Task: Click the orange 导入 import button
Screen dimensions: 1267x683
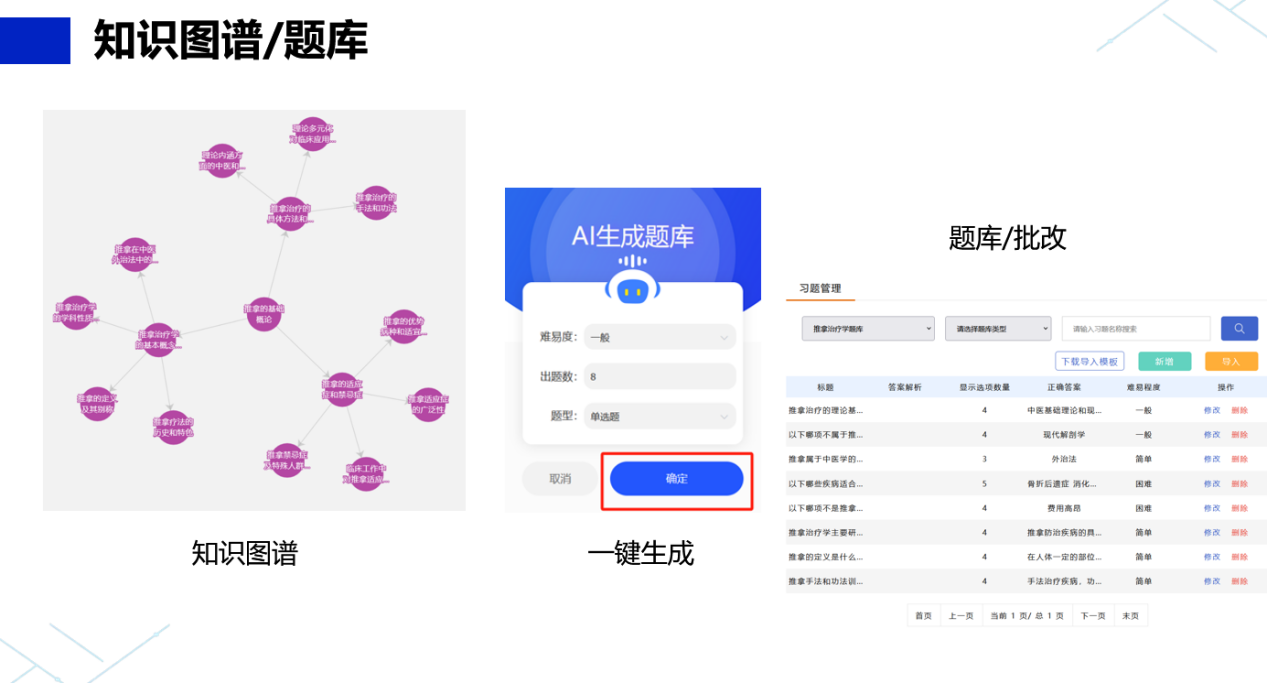Action: [1230, 361]
